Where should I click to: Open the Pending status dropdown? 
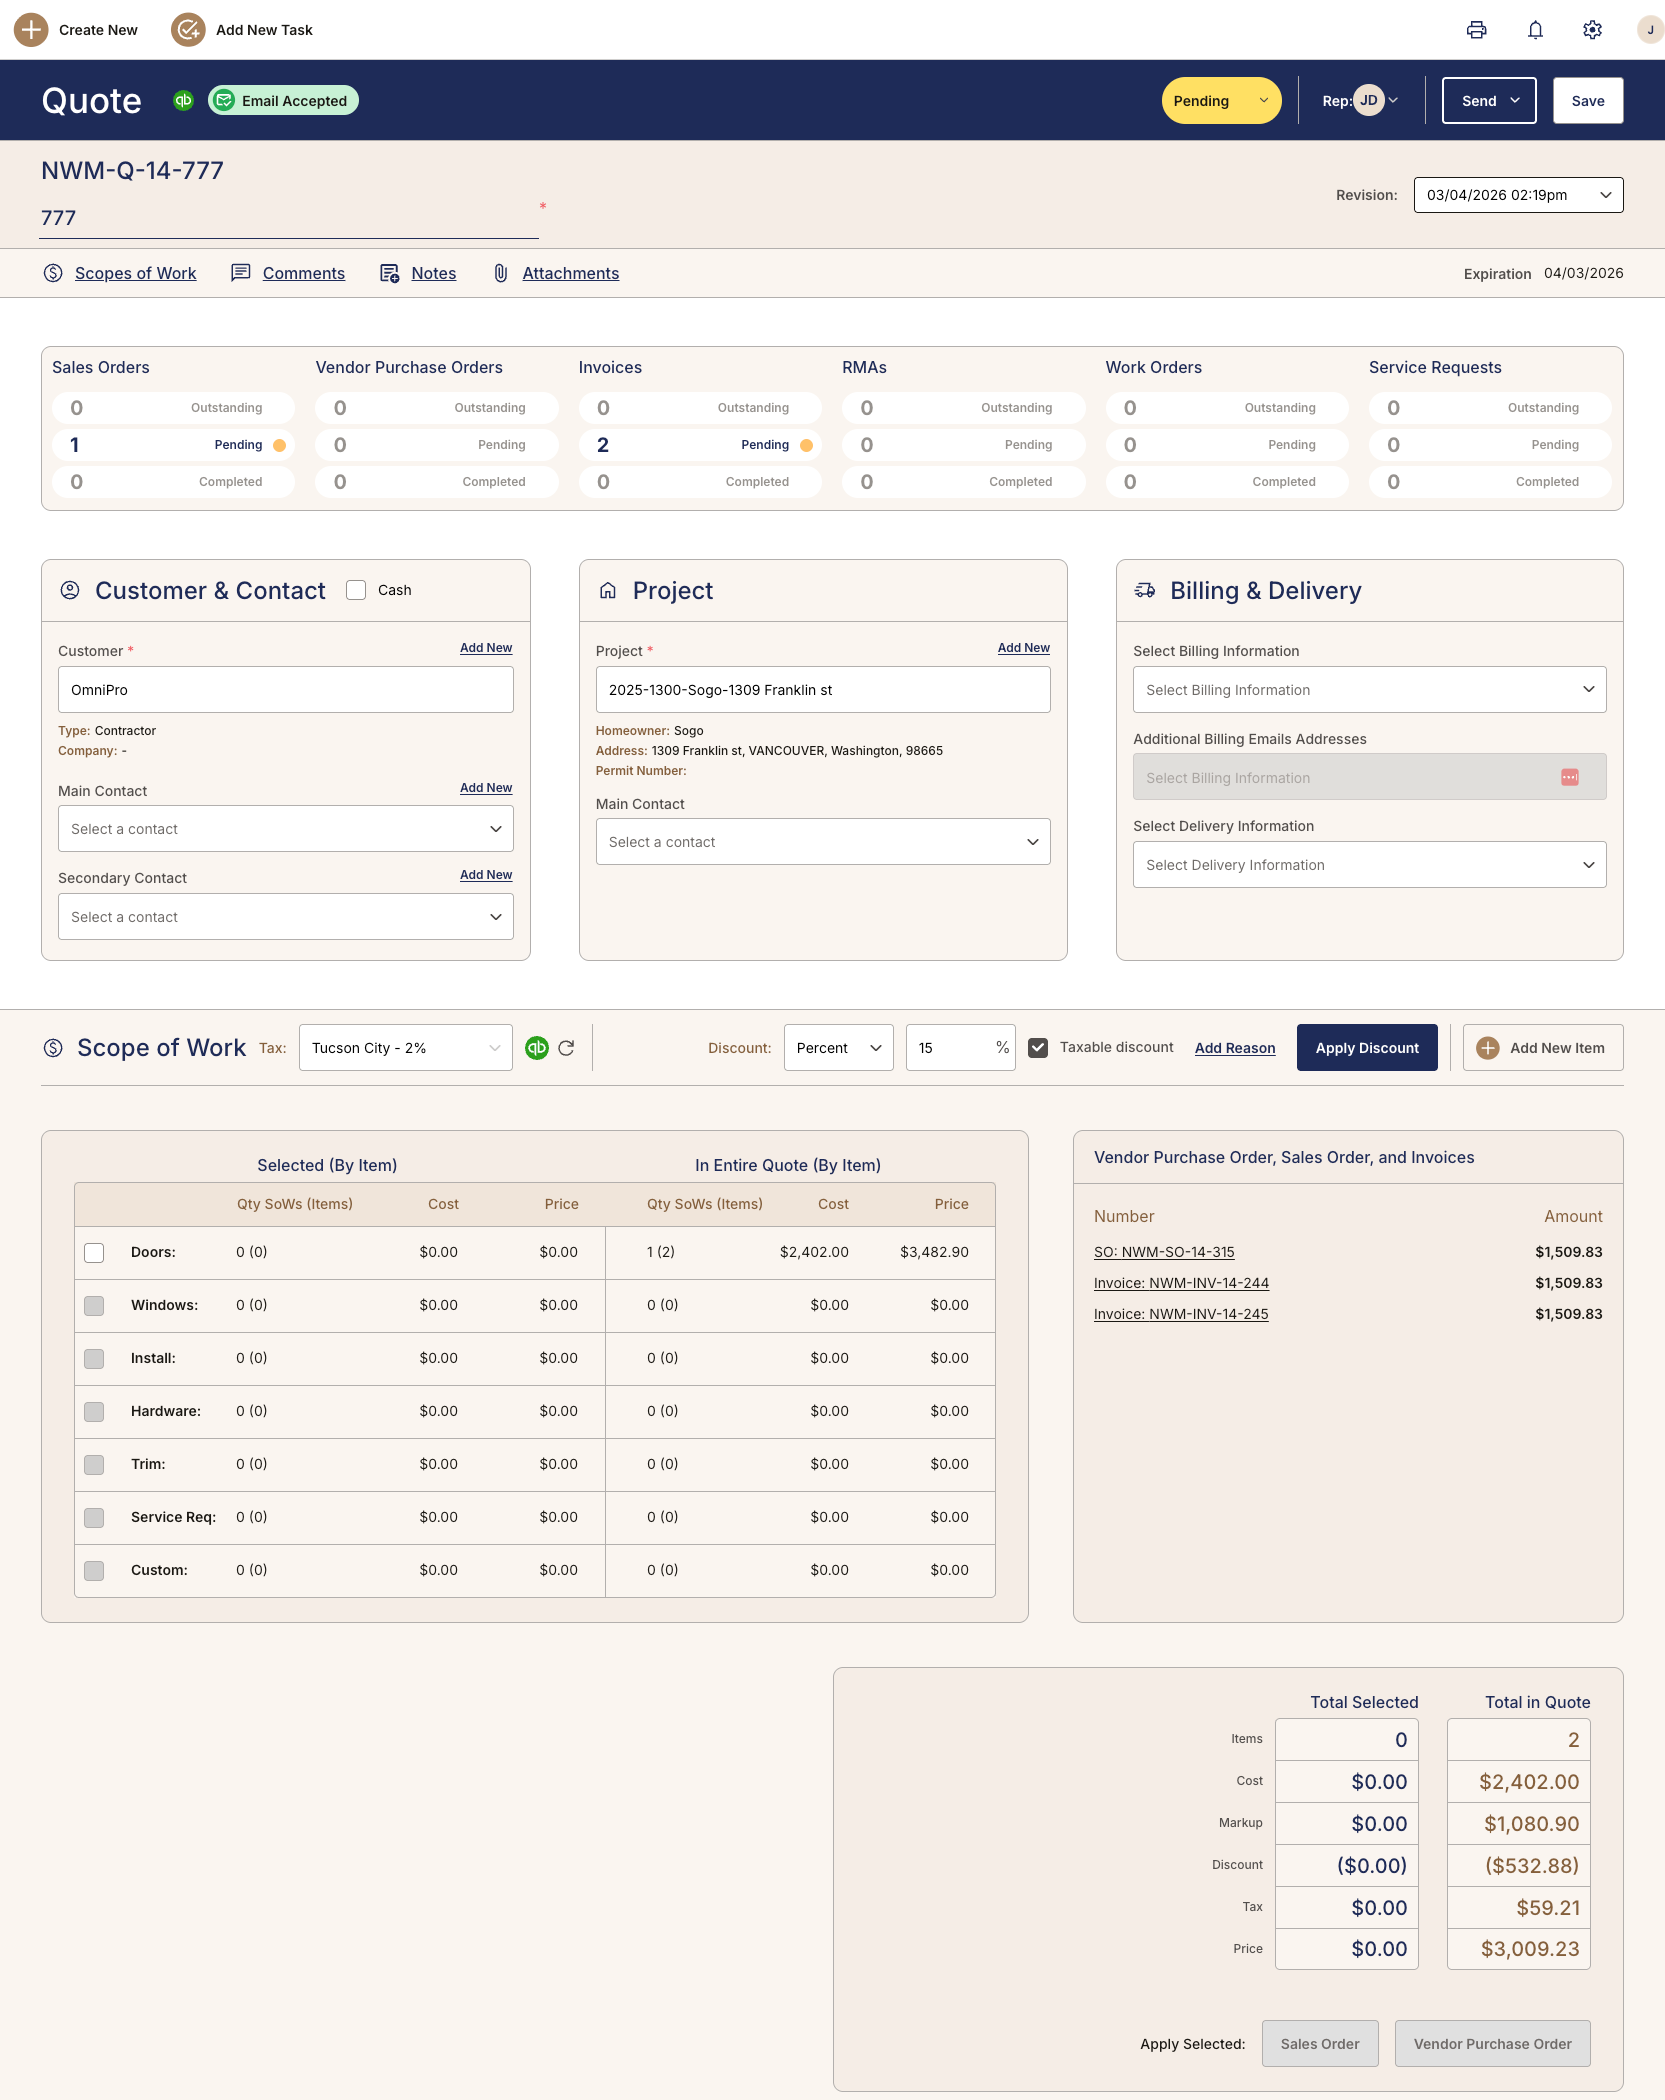click(x=1220, y=100)
